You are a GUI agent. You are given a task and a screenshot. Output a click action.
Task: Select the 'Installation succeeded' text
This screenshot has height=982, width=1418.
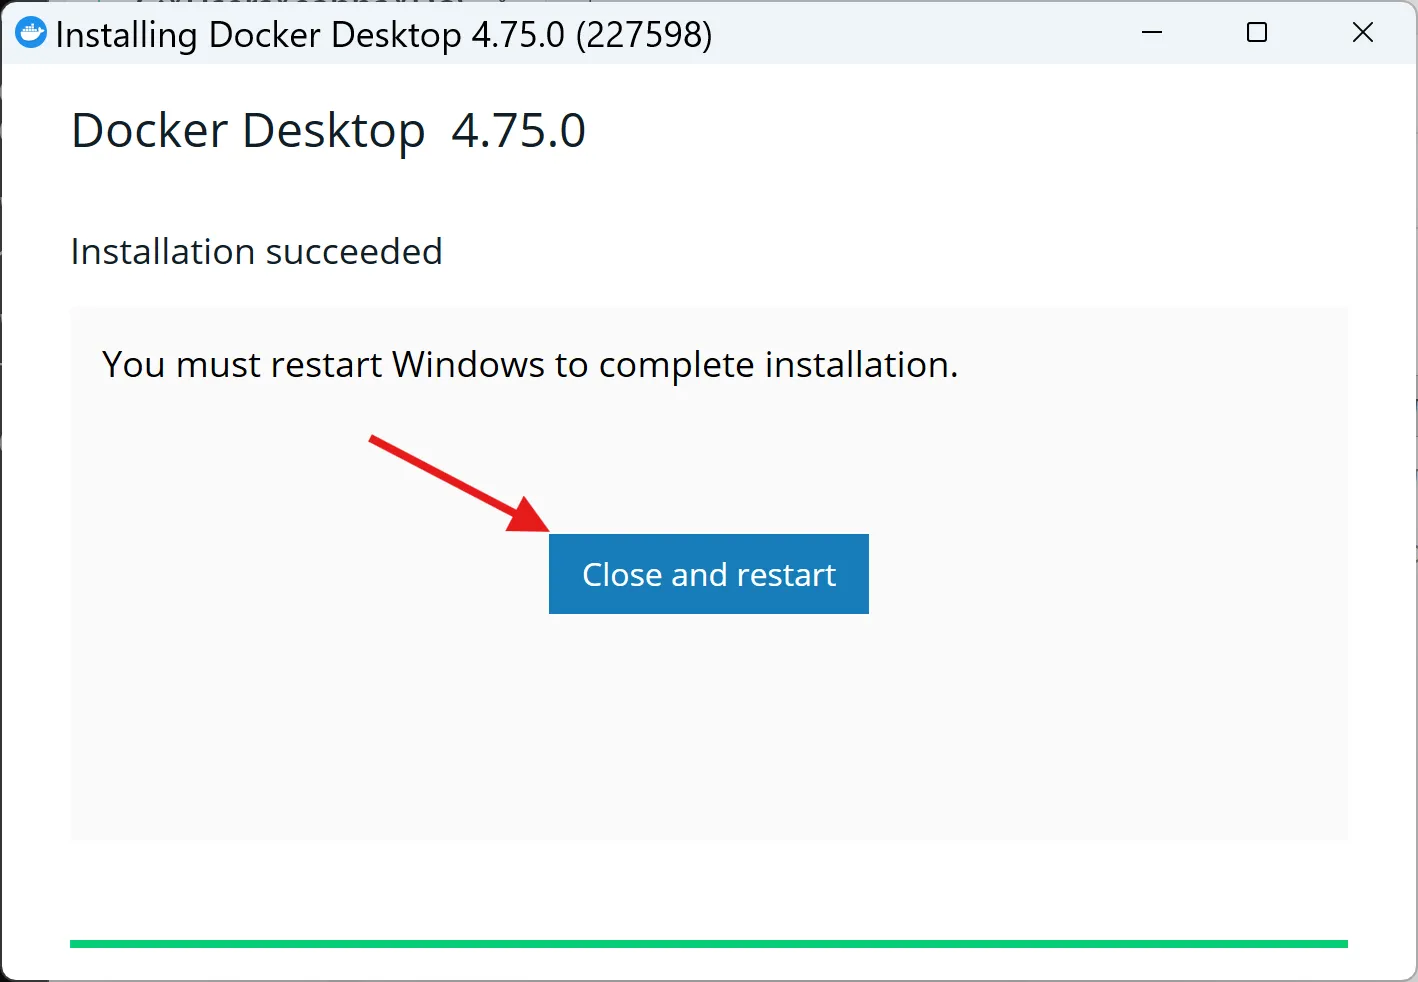click(256, 251)
